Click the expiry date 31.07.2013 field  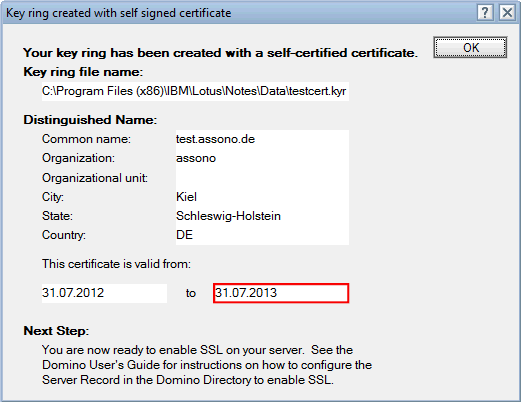281,293
